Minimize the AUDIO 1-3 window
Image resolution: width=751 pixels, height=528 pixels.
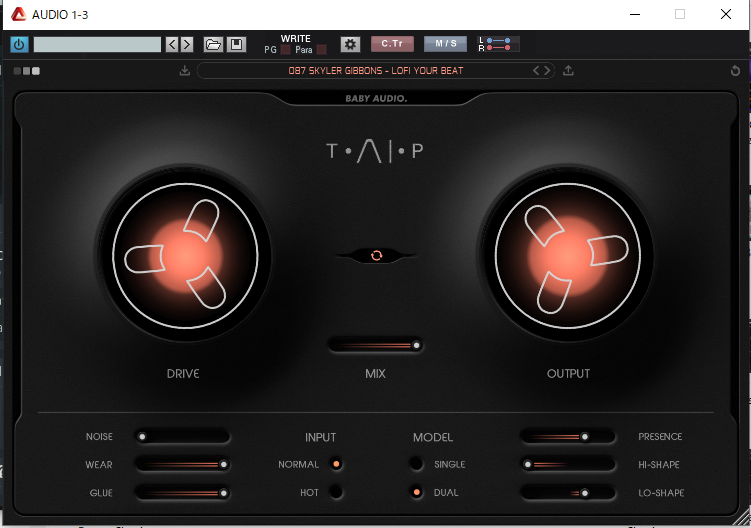point(635,14)
